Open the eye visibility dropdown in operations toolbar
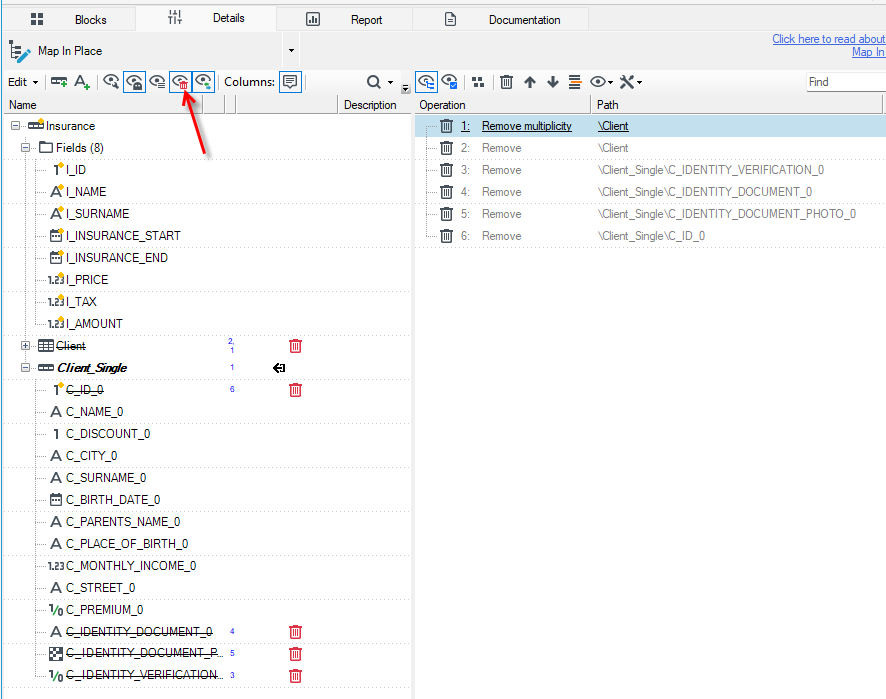The height and width of the screenshot is (699, 886). pyautogui.click(x=601, y=82)
